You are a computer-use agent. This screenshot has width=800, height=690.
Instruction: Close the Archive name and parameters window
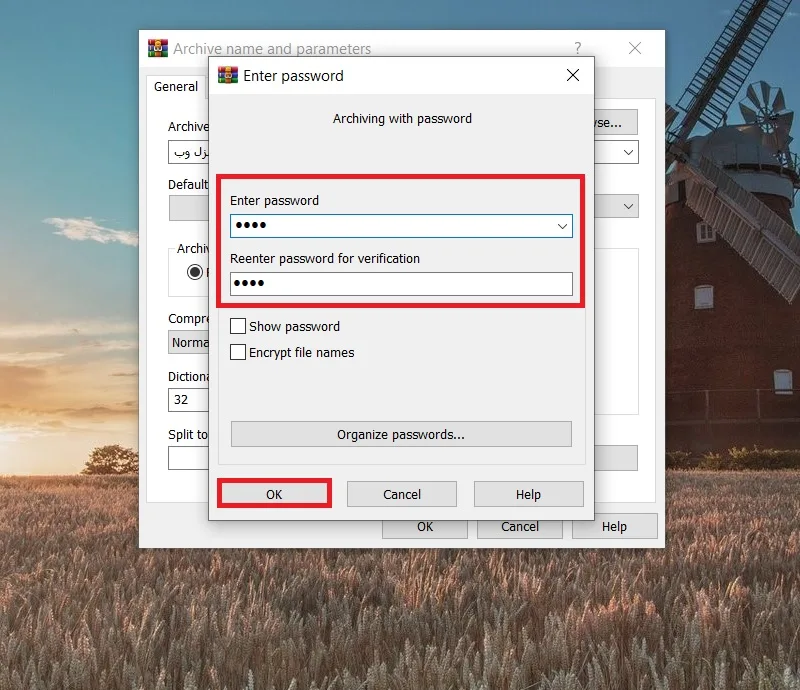(x=635, y=48)
